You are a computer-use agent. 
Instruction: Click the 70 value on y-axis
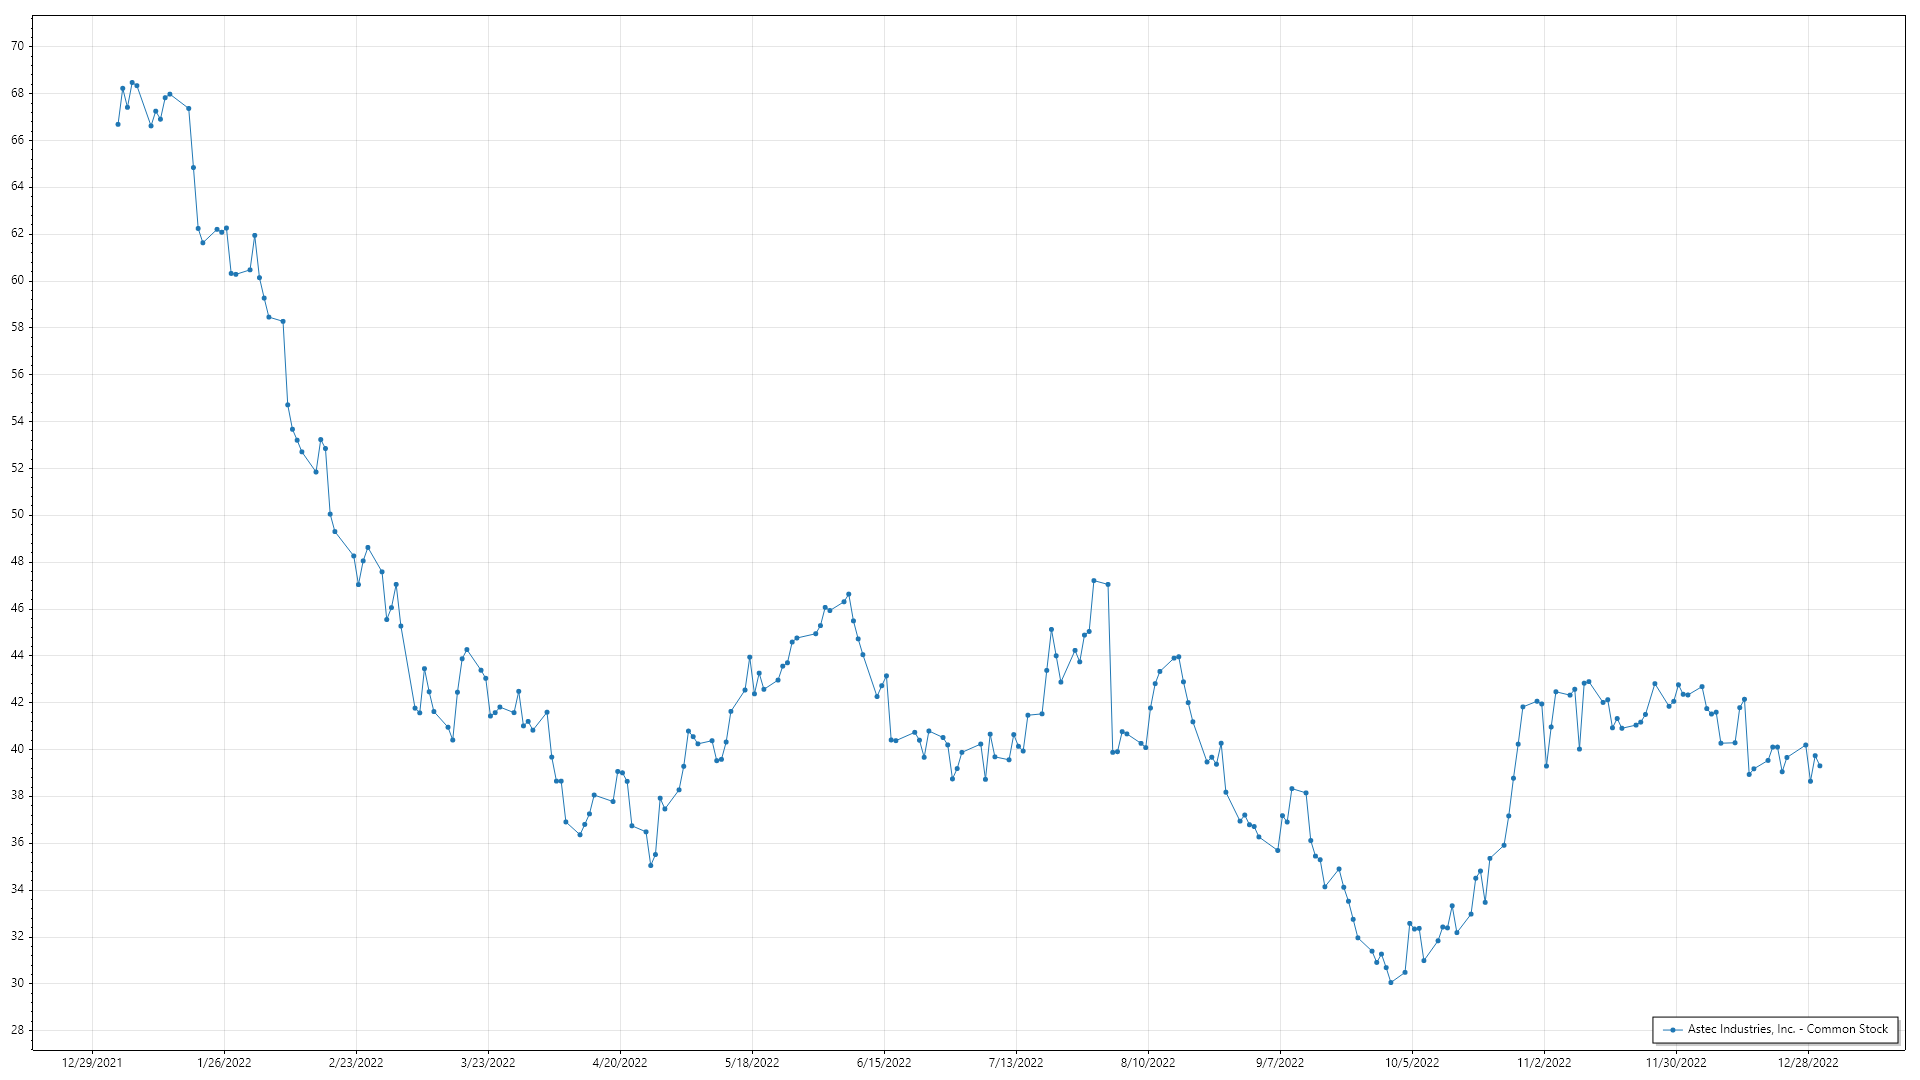point(17,46)
